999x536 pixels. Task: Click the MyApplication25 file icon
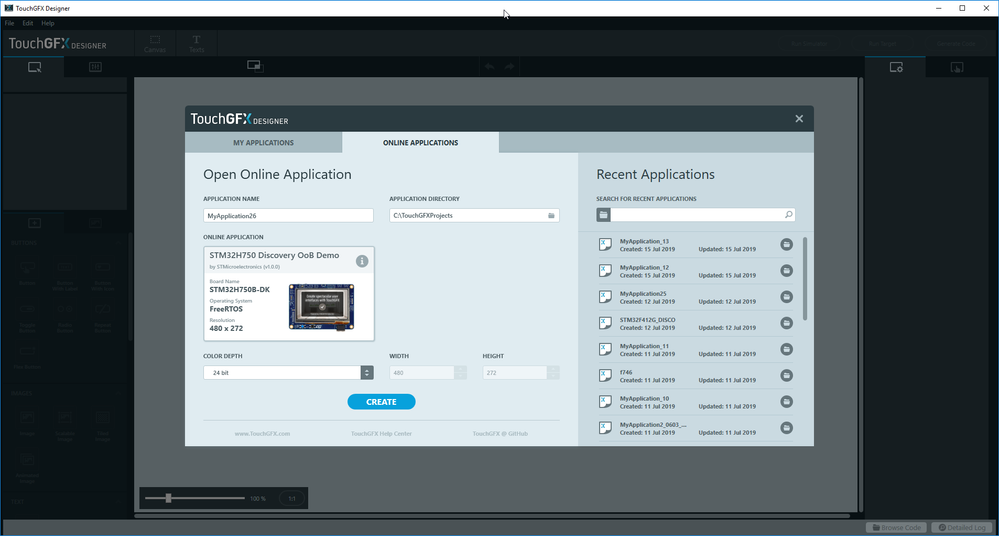coord(605,297)
